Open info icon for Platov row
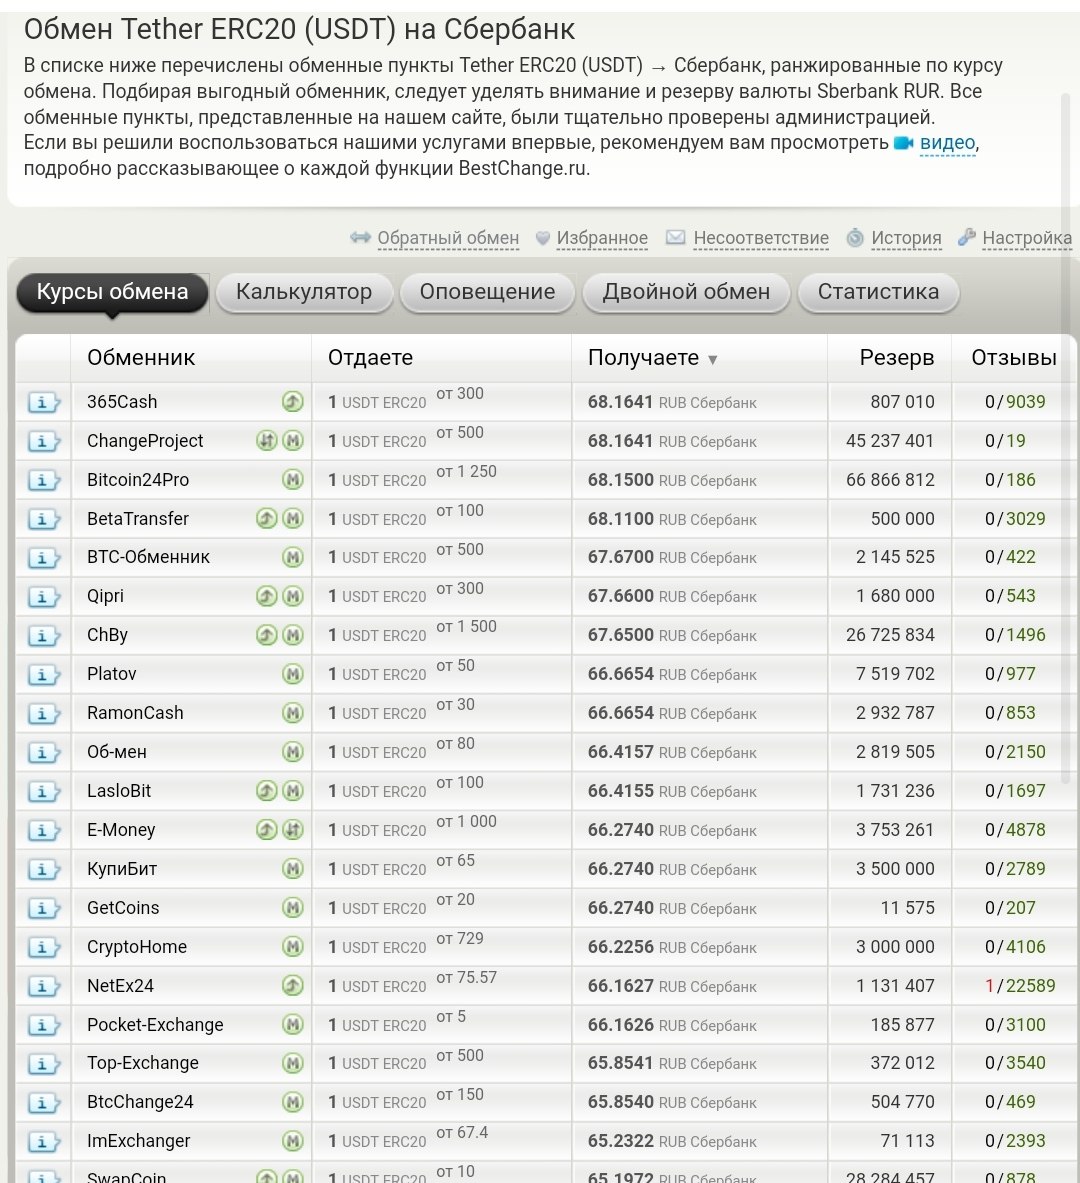 (43, 675)
